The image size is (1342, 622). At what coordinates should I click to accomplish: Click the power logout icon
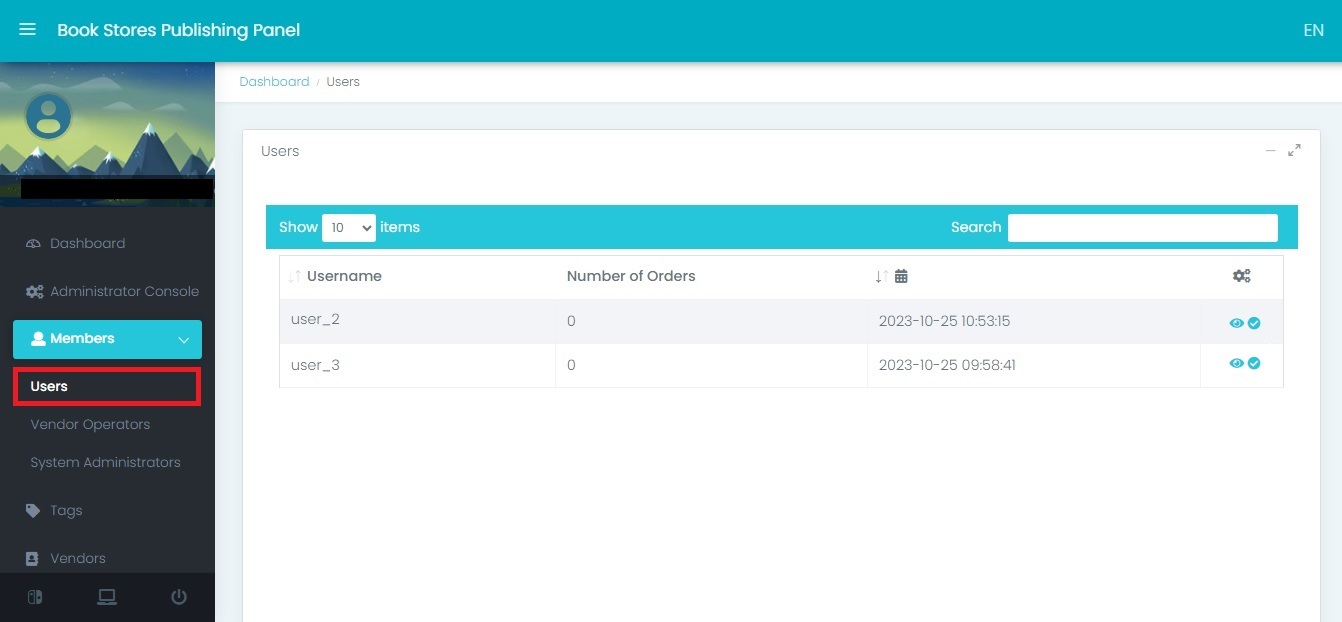(x=179, y=597)
